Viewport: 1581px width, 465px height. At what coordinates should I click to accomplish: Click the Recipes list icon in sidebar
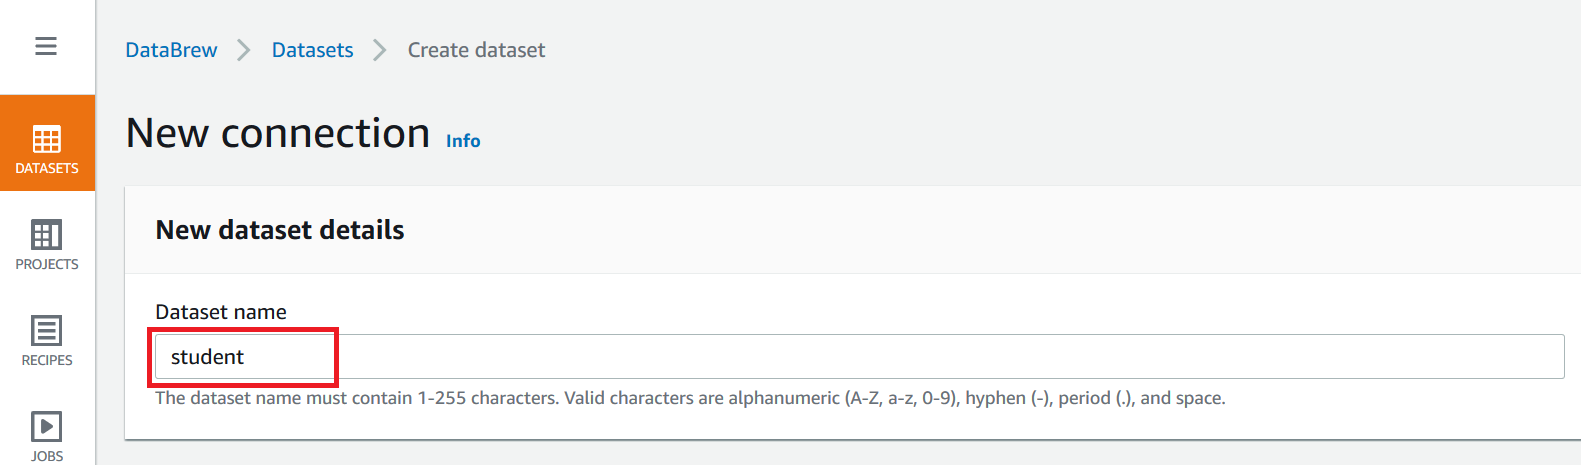[x=47, y=330]
